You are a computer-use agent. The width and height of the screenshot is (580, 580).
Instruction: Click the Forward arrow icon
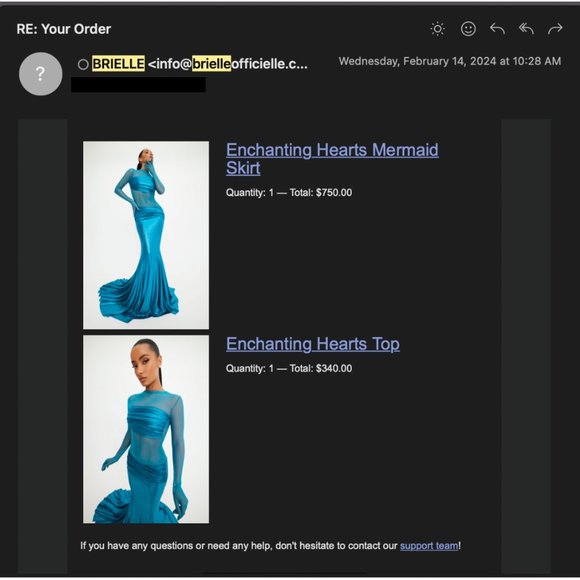pyautogui.click(x=555, y=28)
